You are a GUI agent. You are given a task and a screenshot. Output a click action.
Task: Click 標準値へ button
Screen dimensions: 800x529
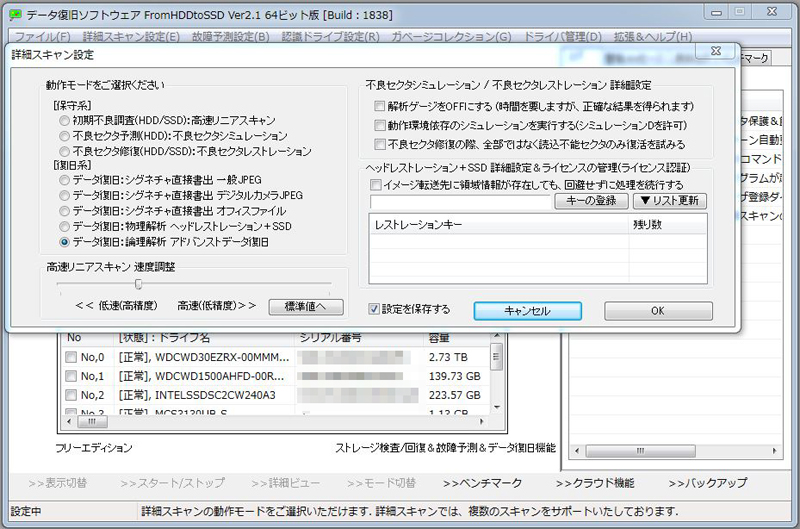(306, 307)
